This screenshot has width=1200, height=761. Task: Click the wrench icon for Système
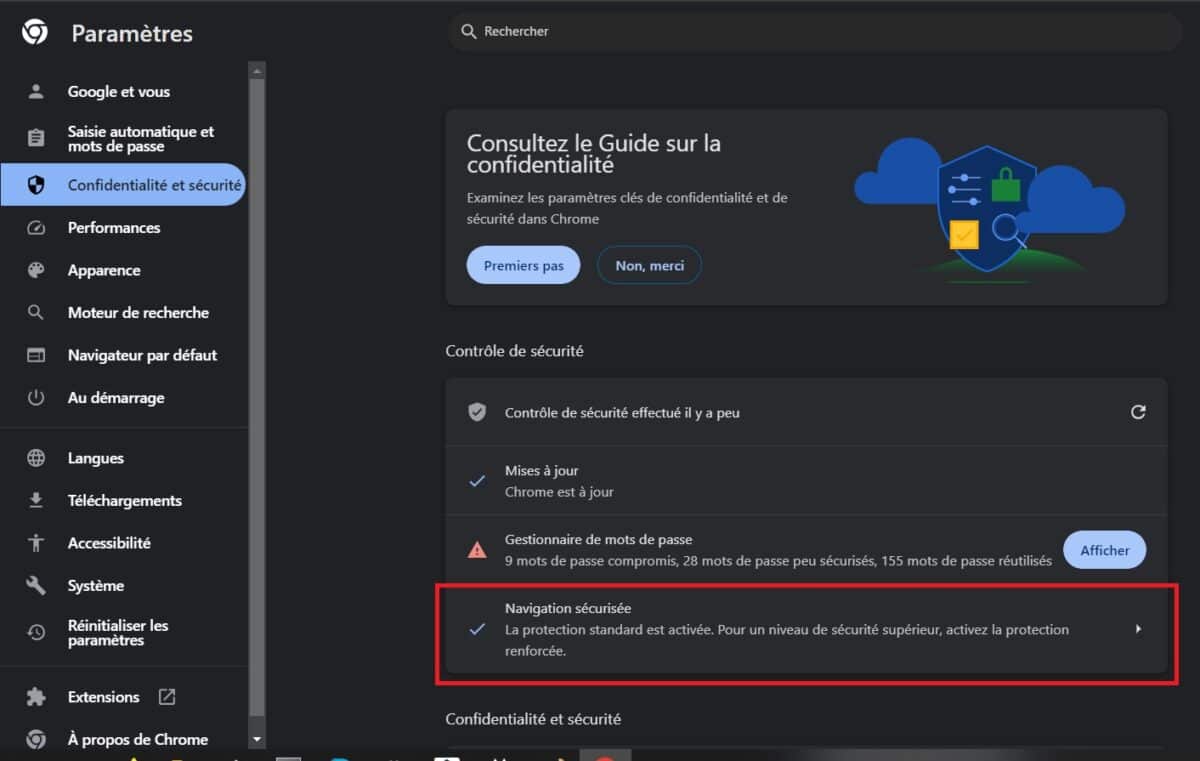(x=36, y=585)
